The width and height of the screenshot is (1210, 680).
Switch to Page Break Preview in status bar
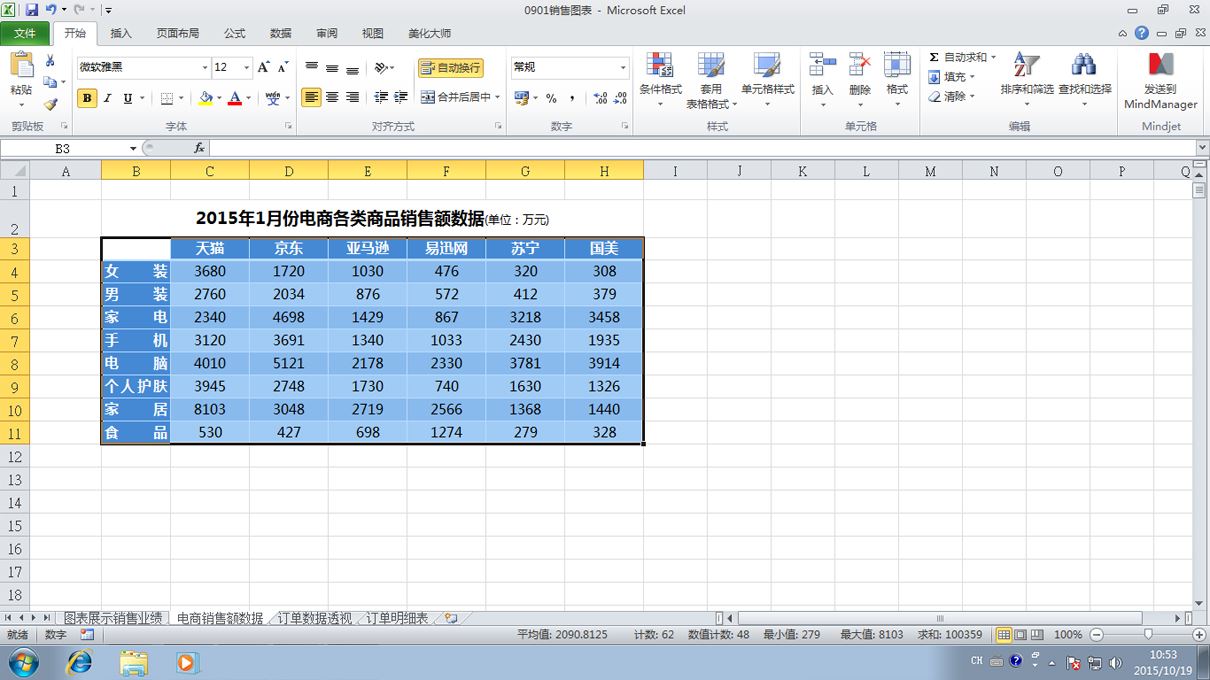[x=1039, y=635]
